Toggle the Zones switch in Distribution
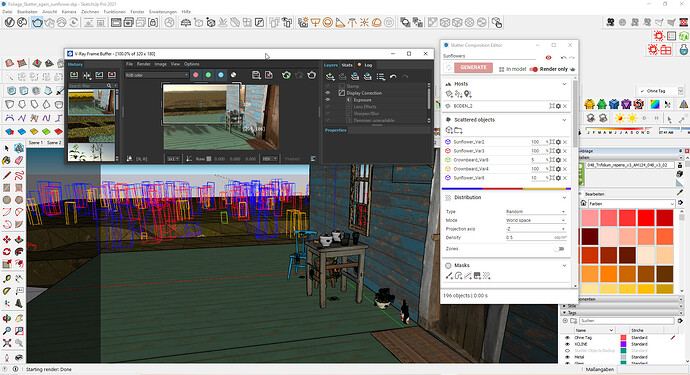Screen dimensions: 690x375 pyautogui.click(x=559, y=249)
